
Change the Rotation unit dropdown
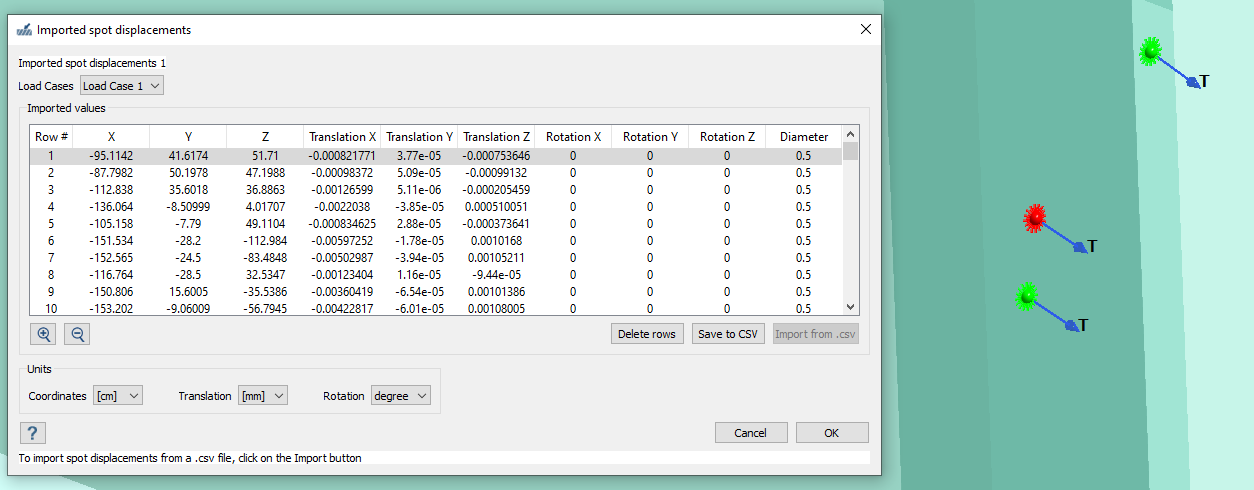[x=400, y=396]
